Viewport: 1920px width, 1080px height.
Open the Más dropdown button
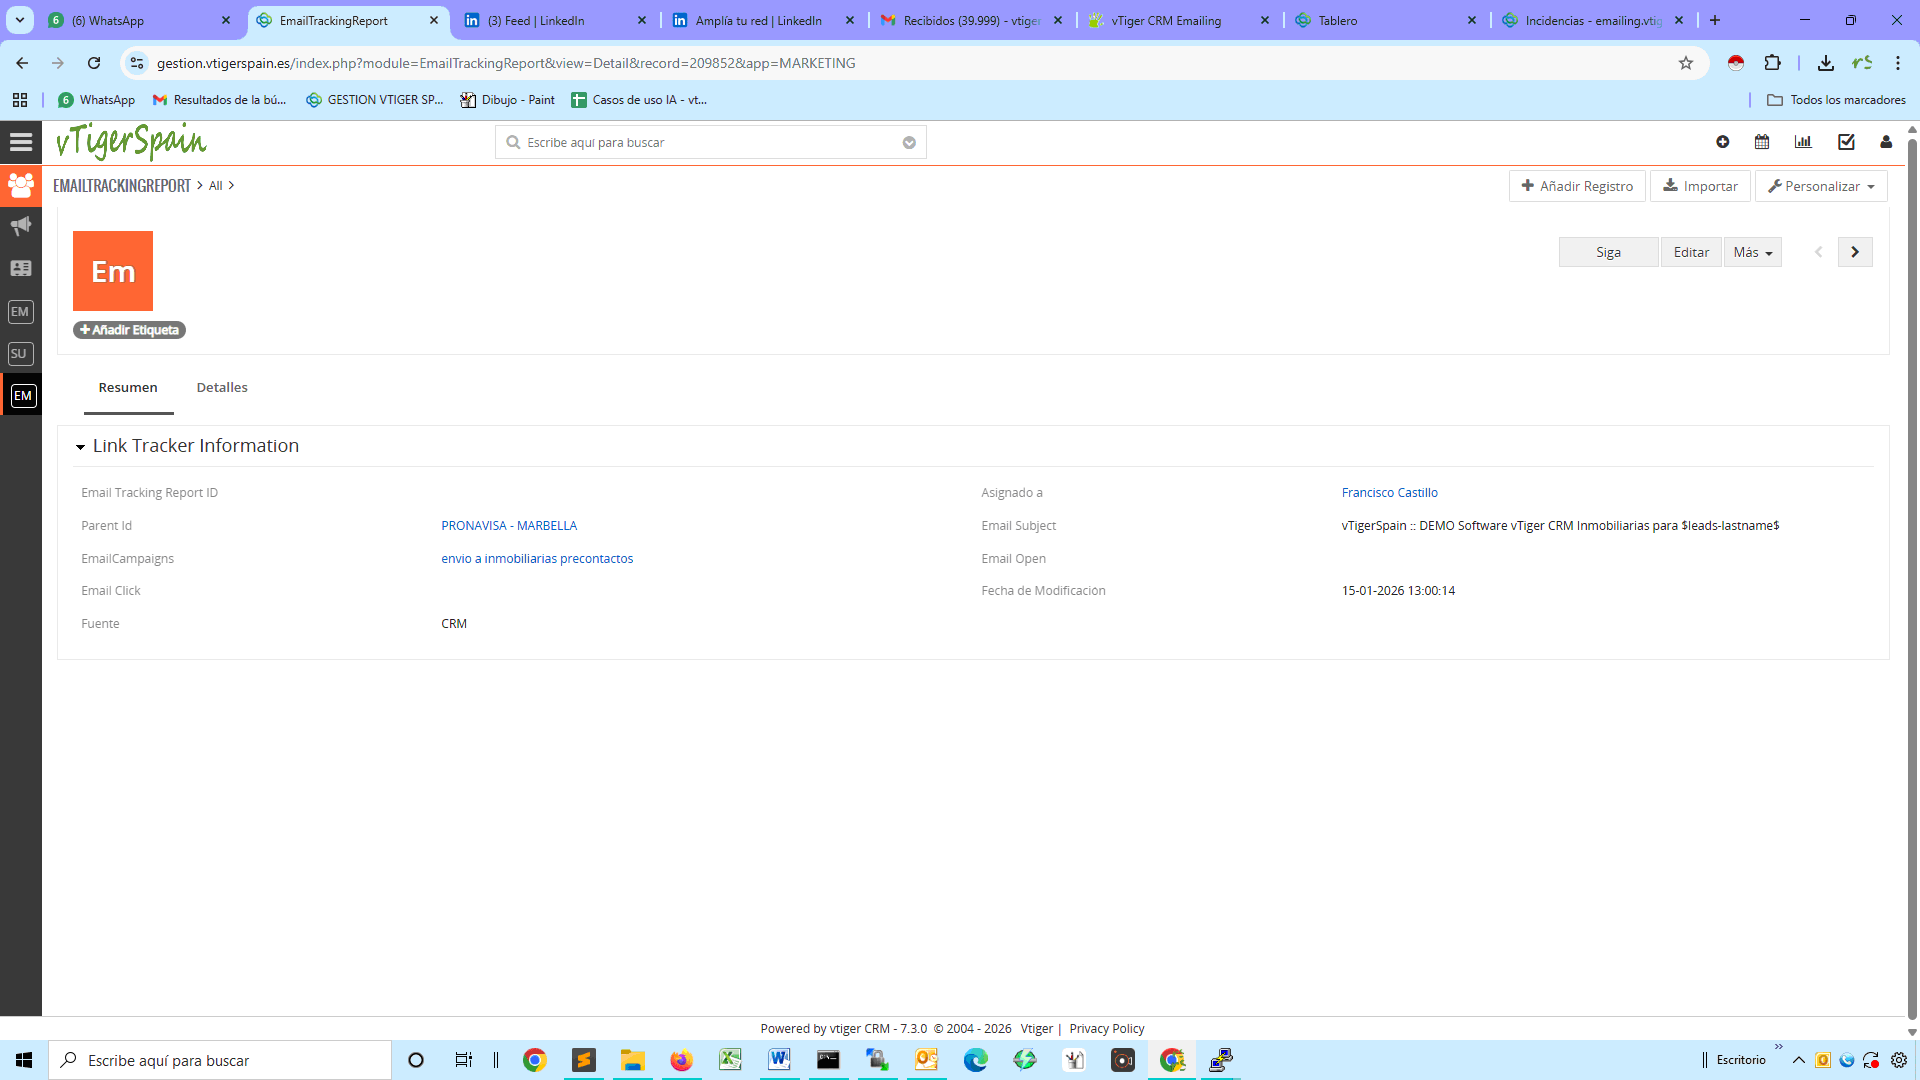pos(1752,251)
